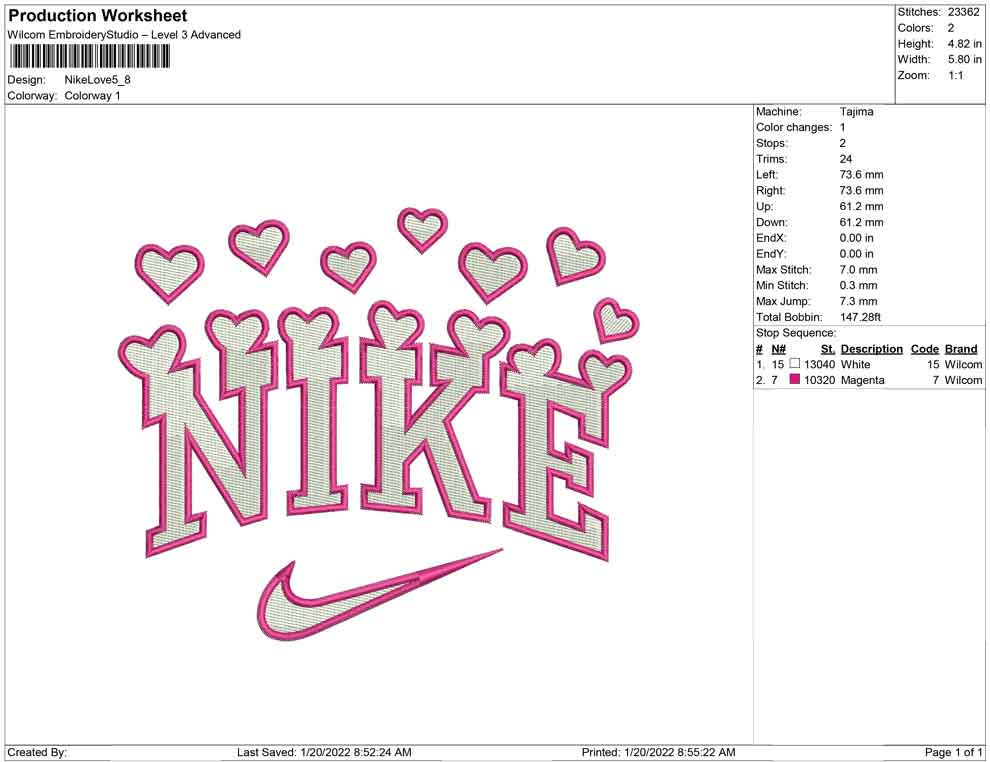Image resolution: width=990 pixels, height=762 pixels.
Task: Click the 'White' description in stop row 1
Action: point(855,364)
